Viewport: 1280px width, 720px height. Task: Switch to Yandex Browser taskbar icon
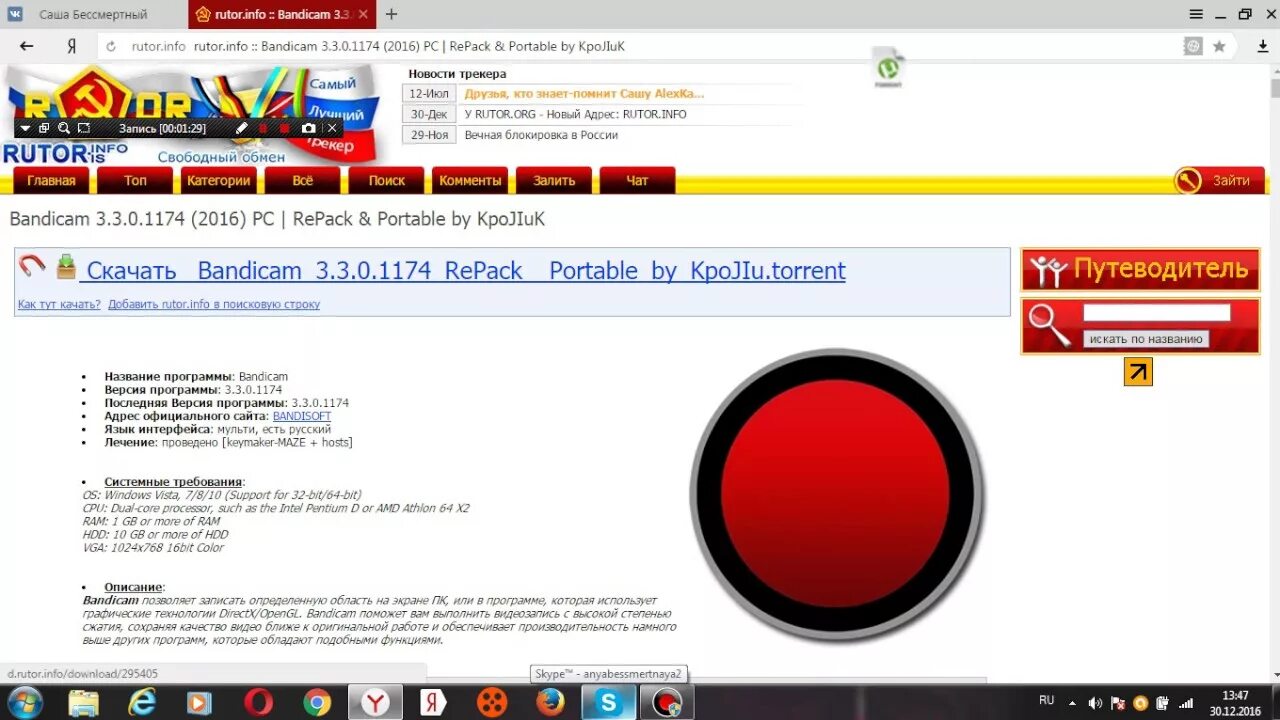coord(375,703)
